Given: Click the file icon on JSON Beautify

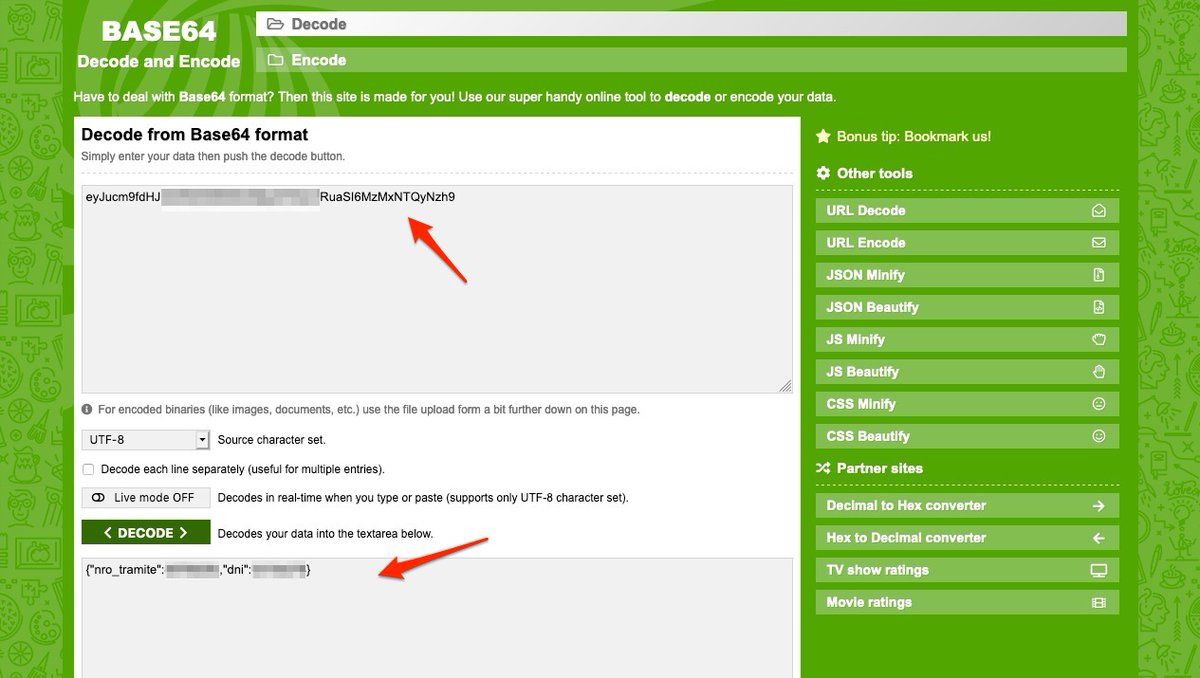Looking at the screenshot, I should click(1099, 307).
